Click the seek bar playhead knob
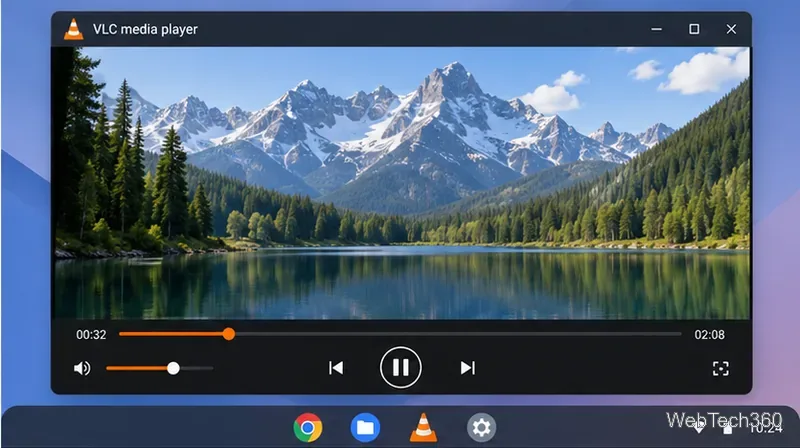Screen dimensions: 800x448 tap(229, 334)
